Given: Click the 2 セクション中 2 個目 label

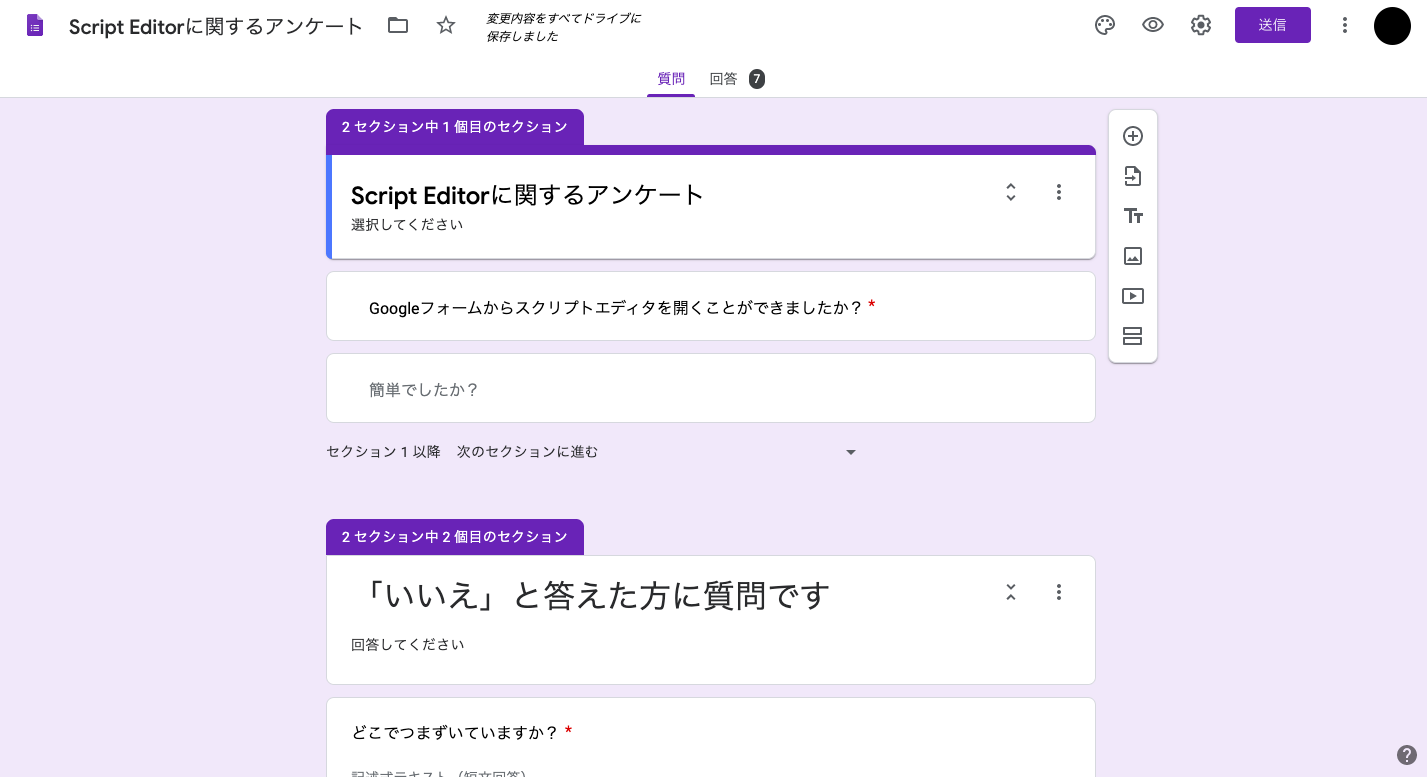Looking at the screenshot, I should point(455,537).
